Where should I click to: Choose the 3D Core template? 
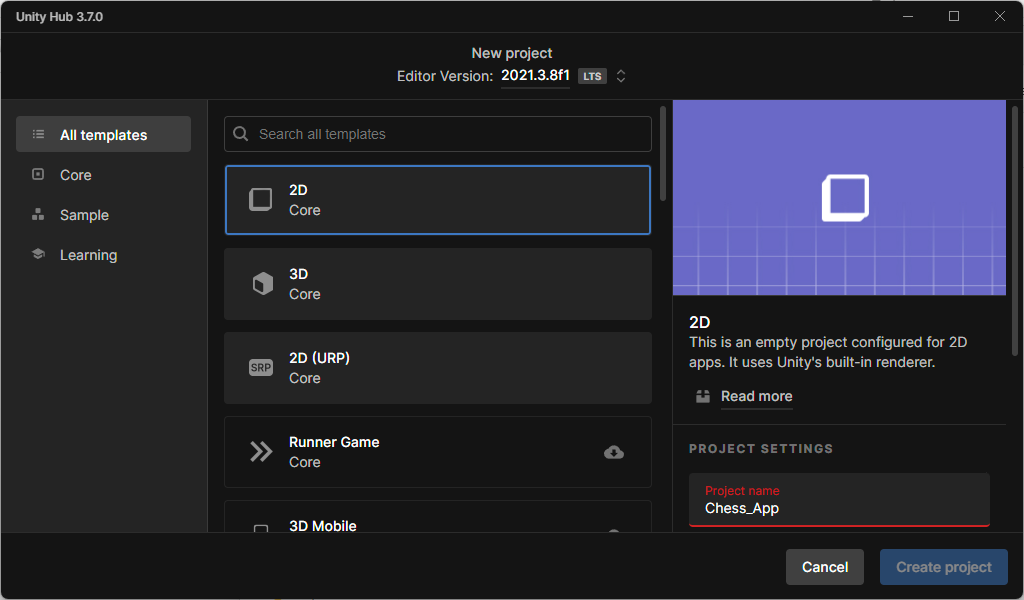438,284
